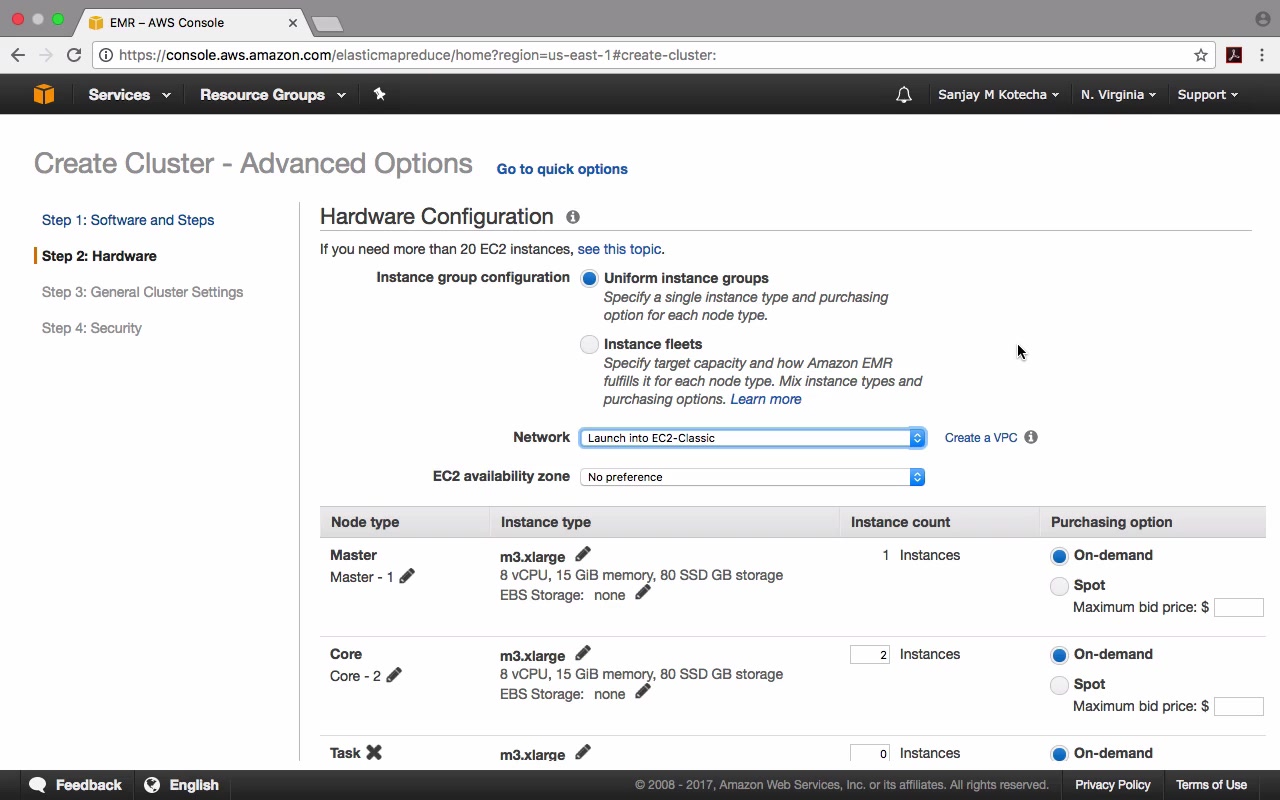Click the Create a VPC link
This screenshot has width=1280, height=800.
(x=981, y=438)
